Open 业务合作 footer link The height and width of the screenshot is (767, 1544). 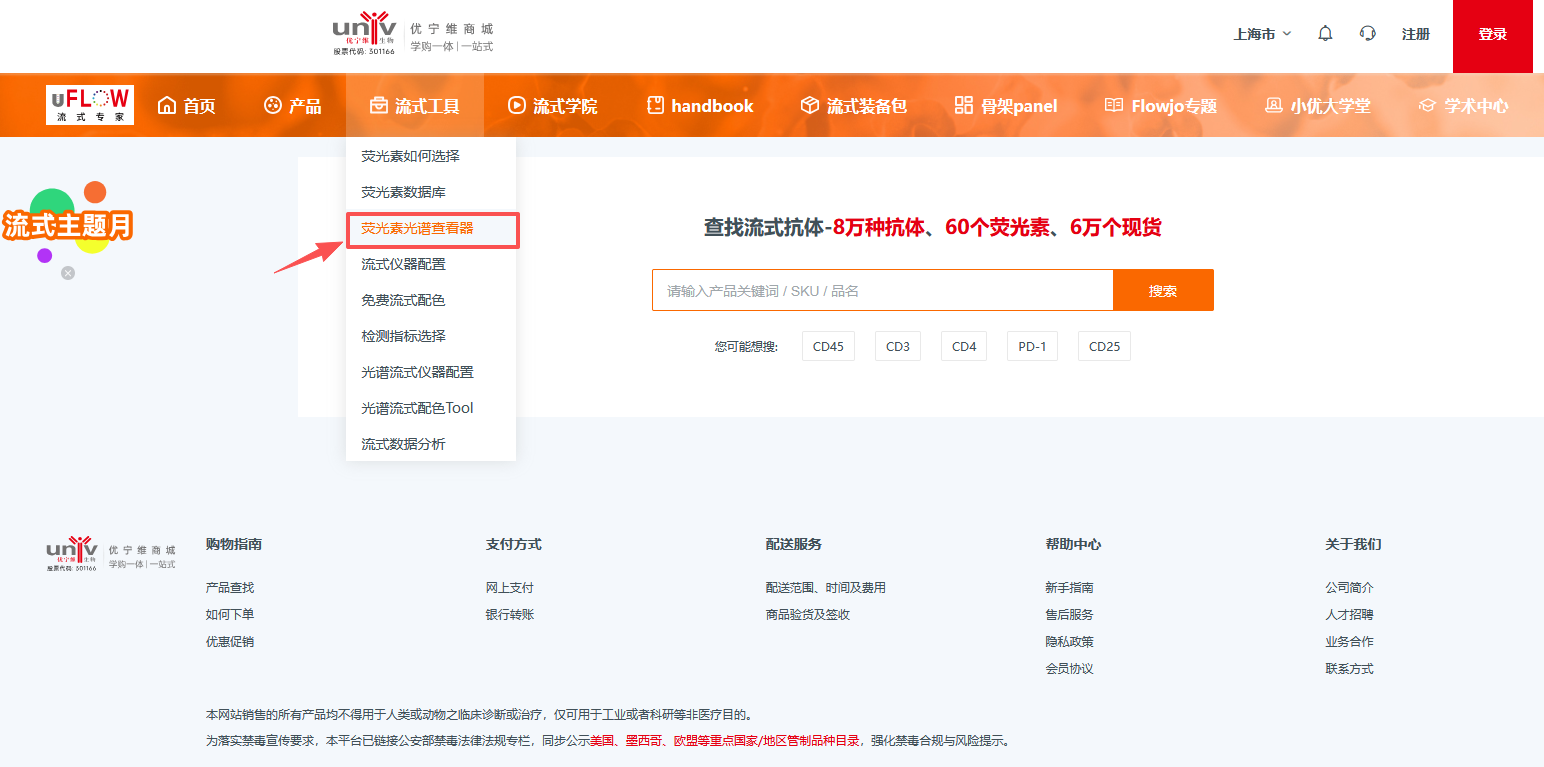pos(1350,642)
